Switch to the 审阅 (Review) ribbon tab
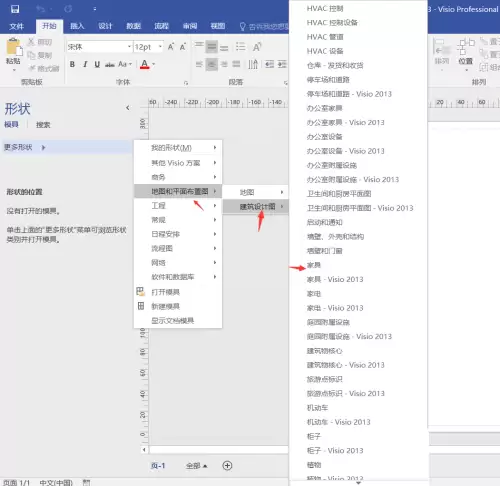 190,26
